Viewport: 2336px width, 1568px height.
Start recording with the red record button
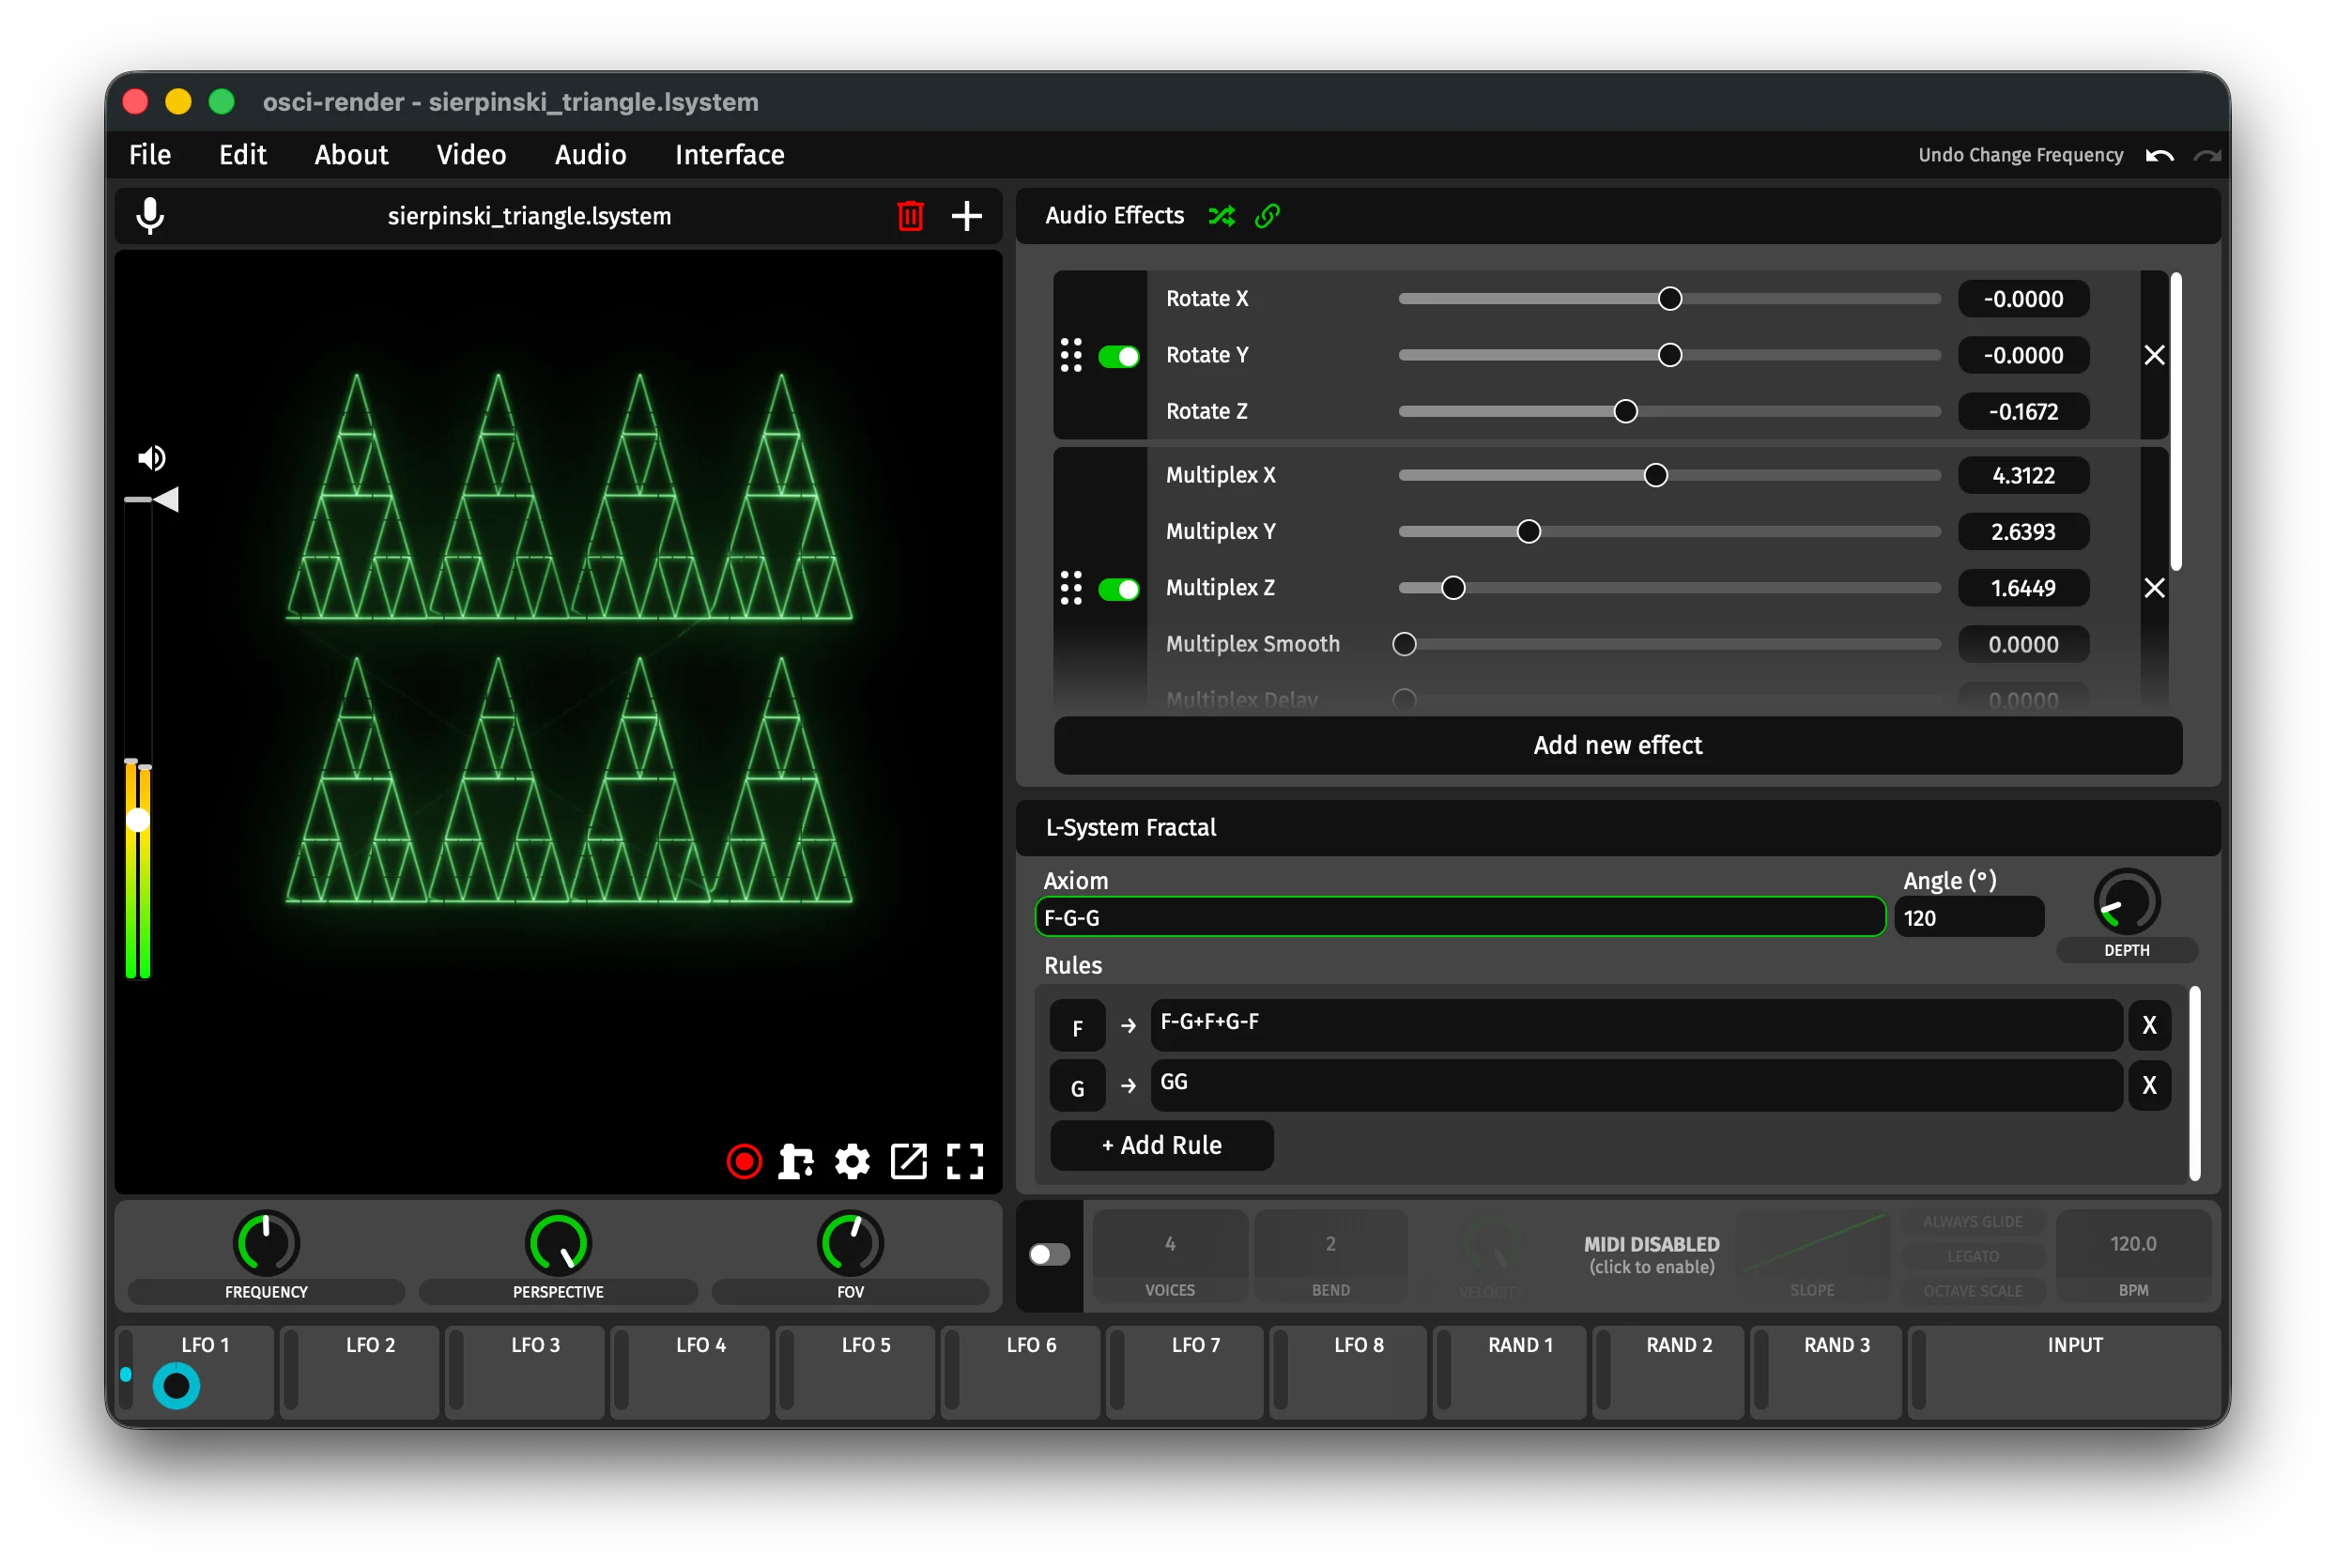click(744, 1161)
